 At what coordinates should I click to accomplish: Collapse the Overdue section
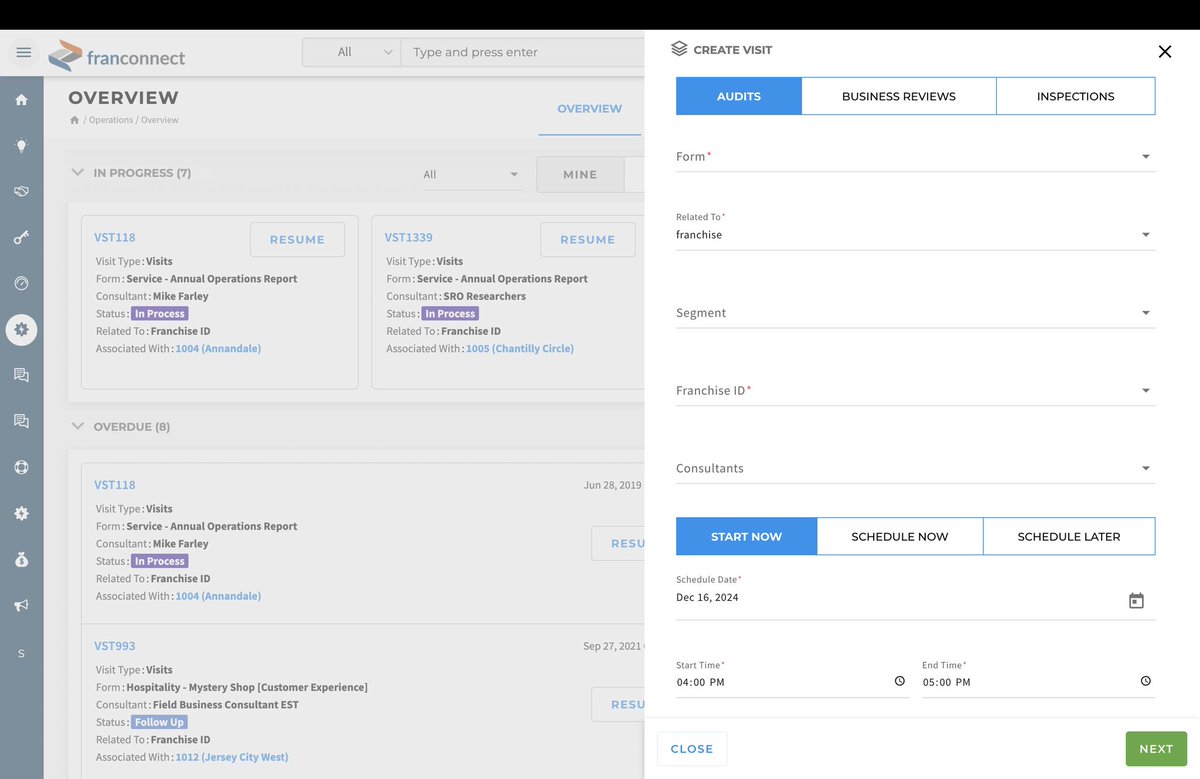click(x=78, y=426)
